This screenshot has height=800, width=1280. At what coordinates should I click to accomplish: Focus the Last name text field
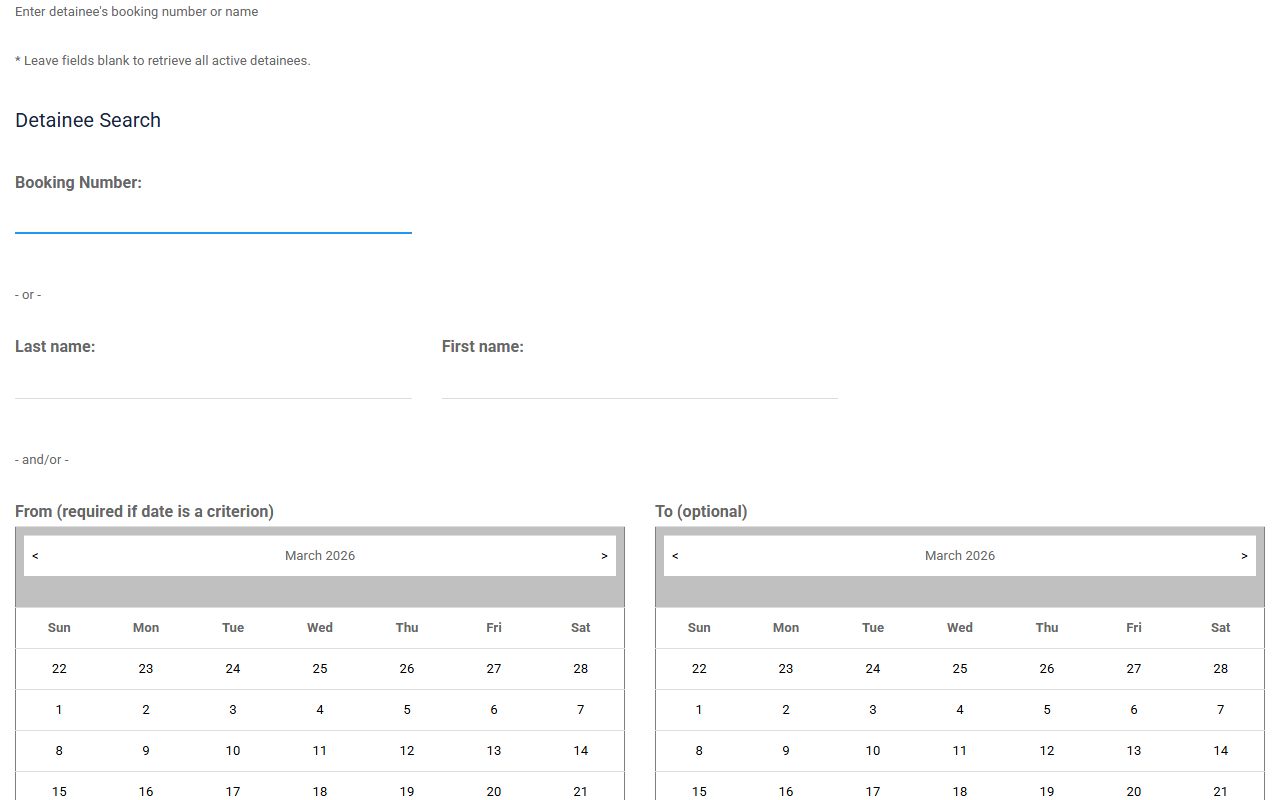click(213, 382)
